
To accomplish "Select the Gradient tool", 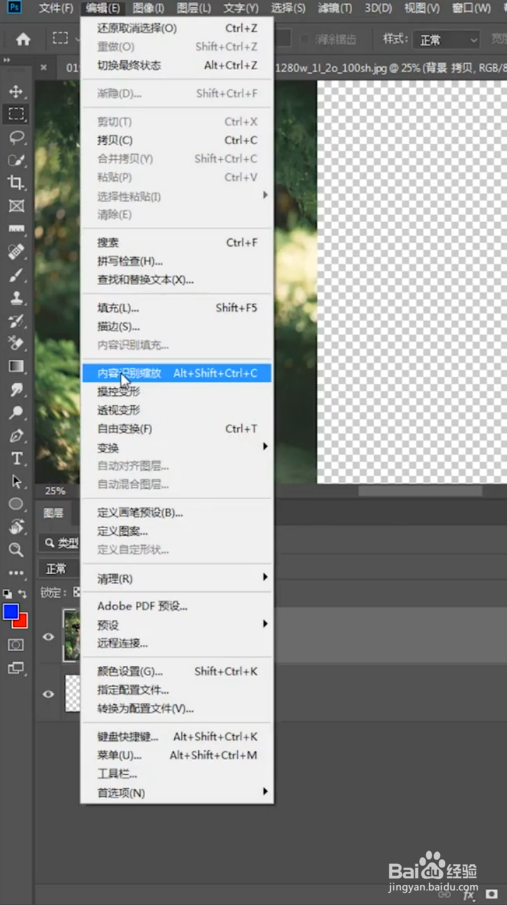I will click(16, 367).
